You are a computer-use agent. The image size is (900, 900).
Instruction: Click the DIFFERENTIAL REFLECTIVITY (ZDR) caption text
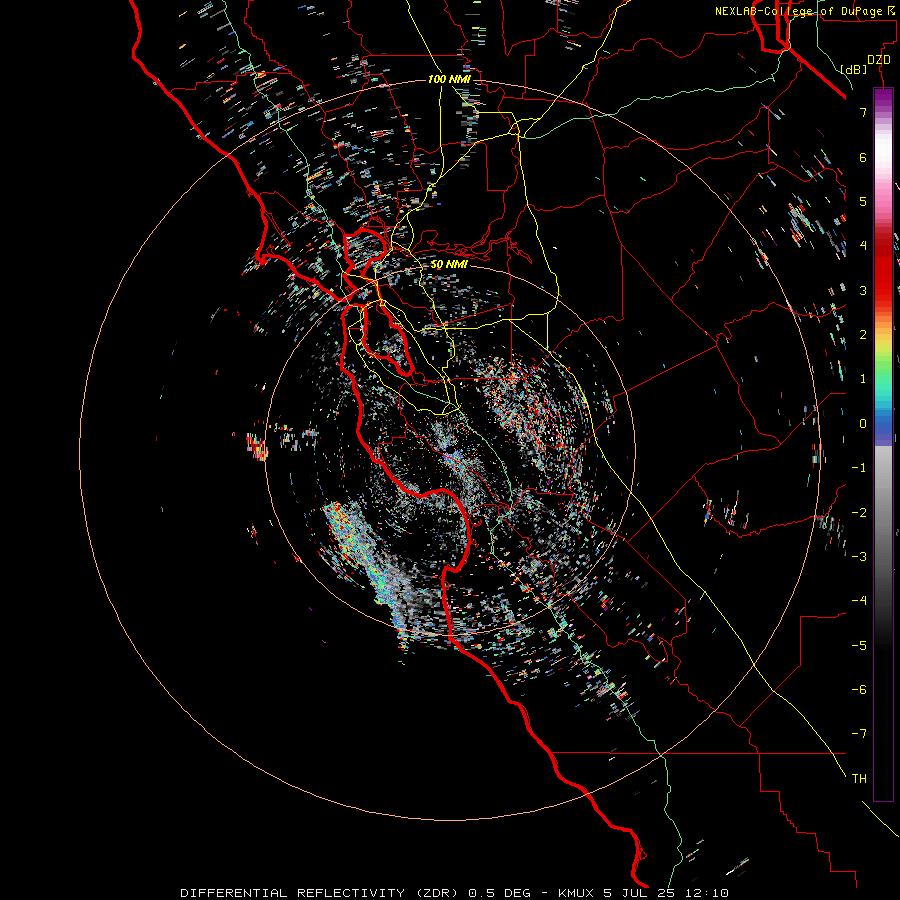(x=321, y=893)
